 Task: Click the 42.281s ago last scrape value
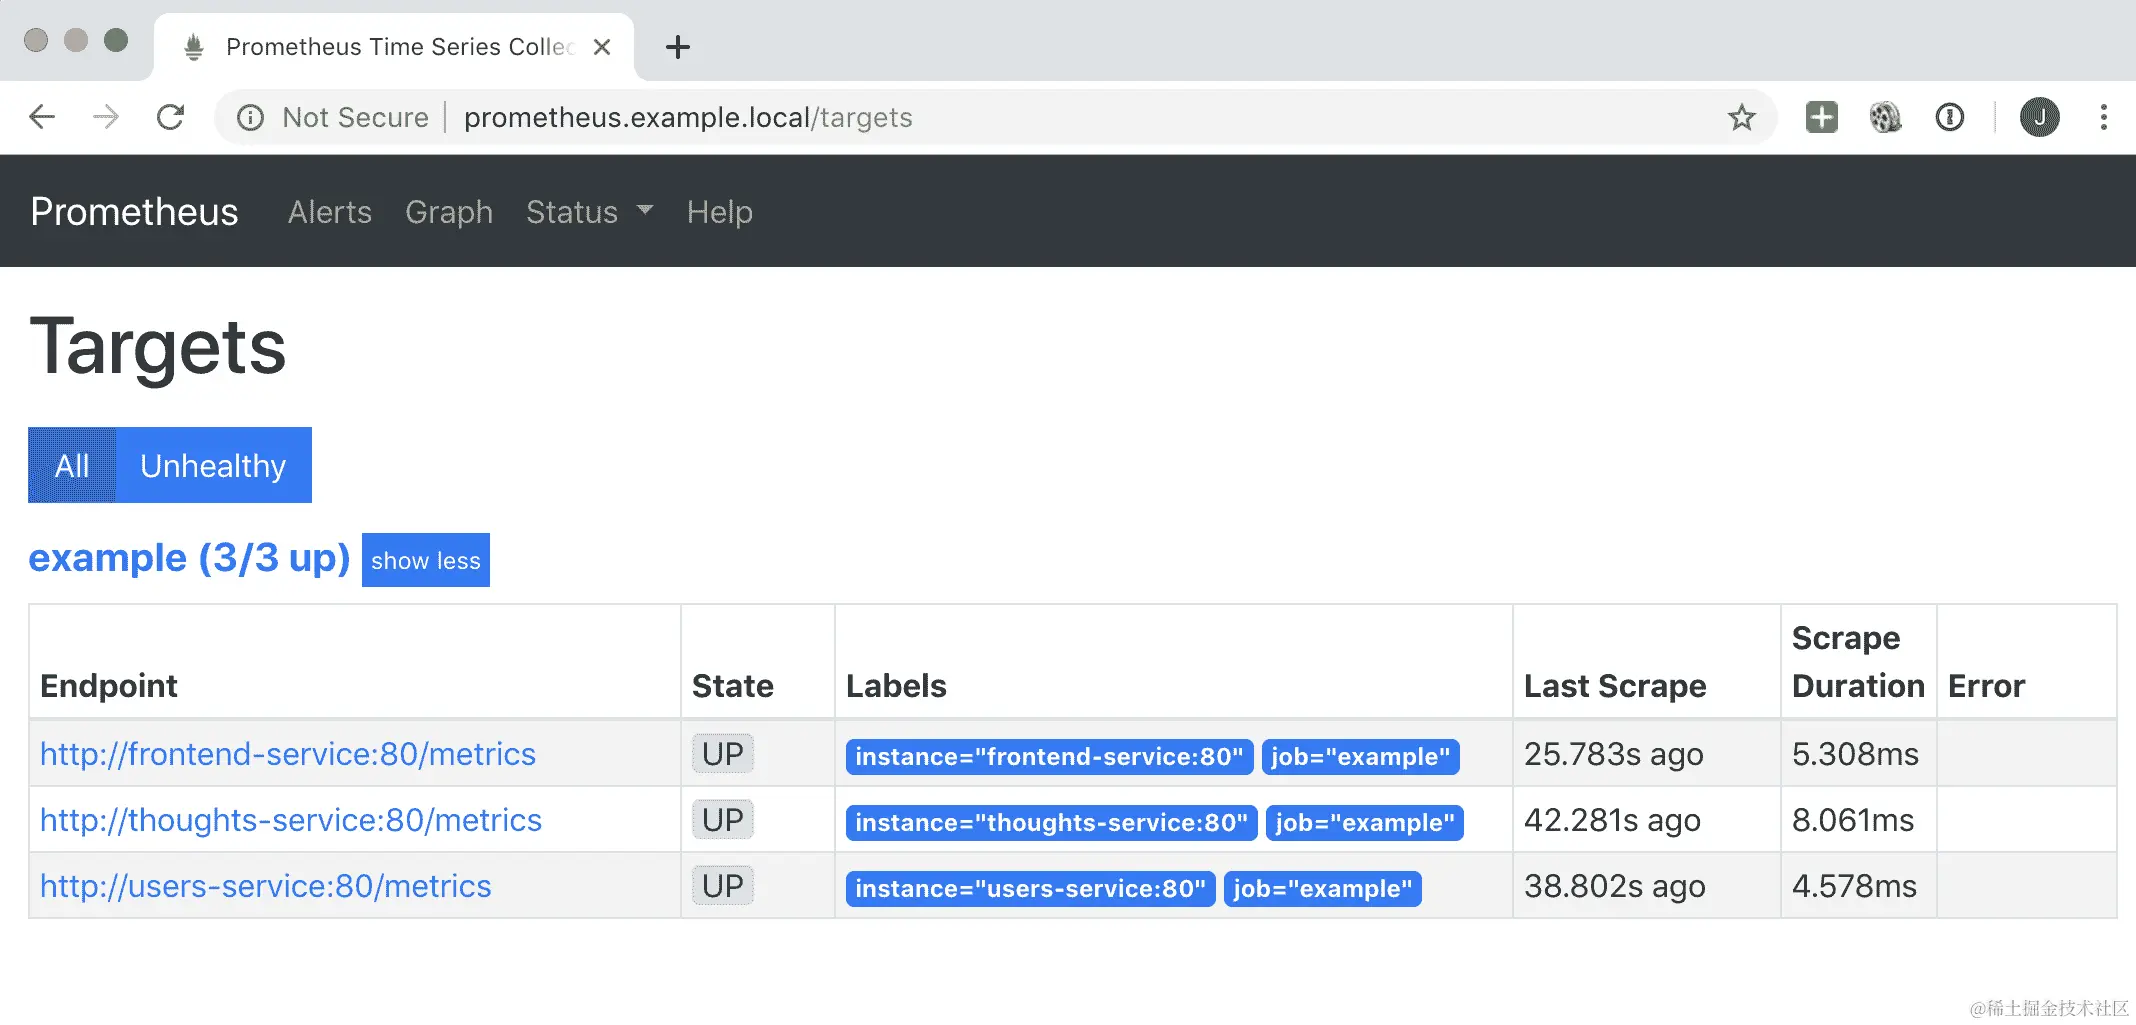click(1612, 820)
